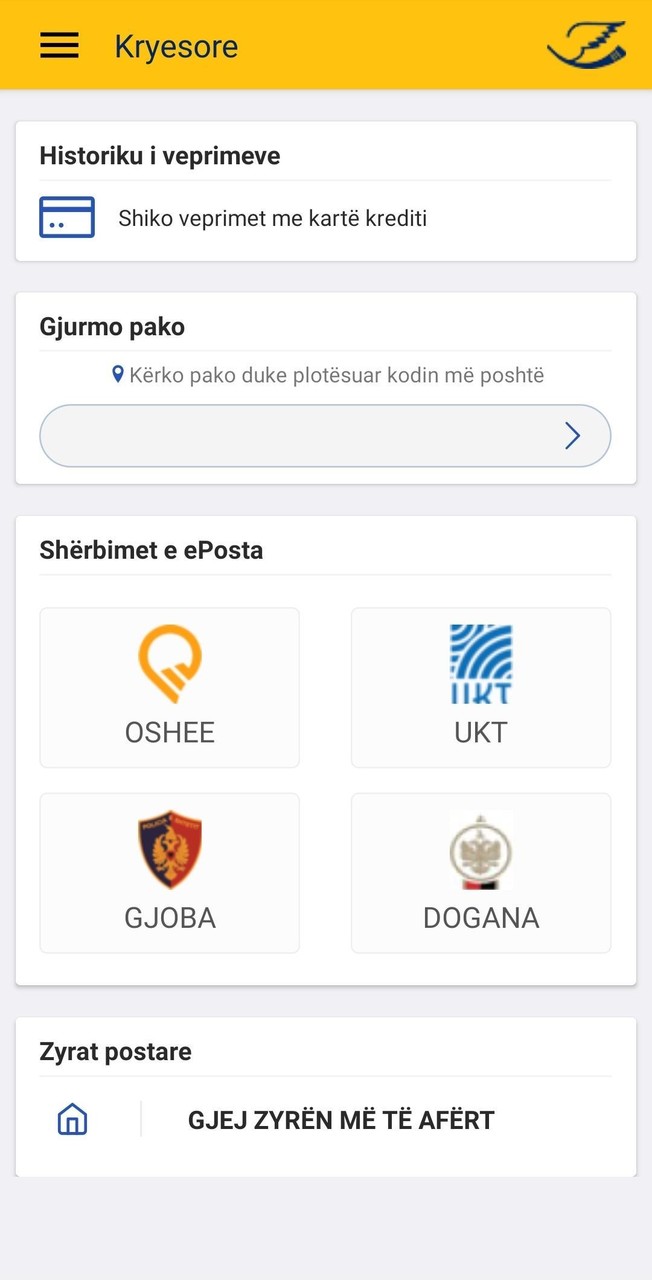
Task: Click the home icon under Zyrat postare
Action: coord(71,1119)
